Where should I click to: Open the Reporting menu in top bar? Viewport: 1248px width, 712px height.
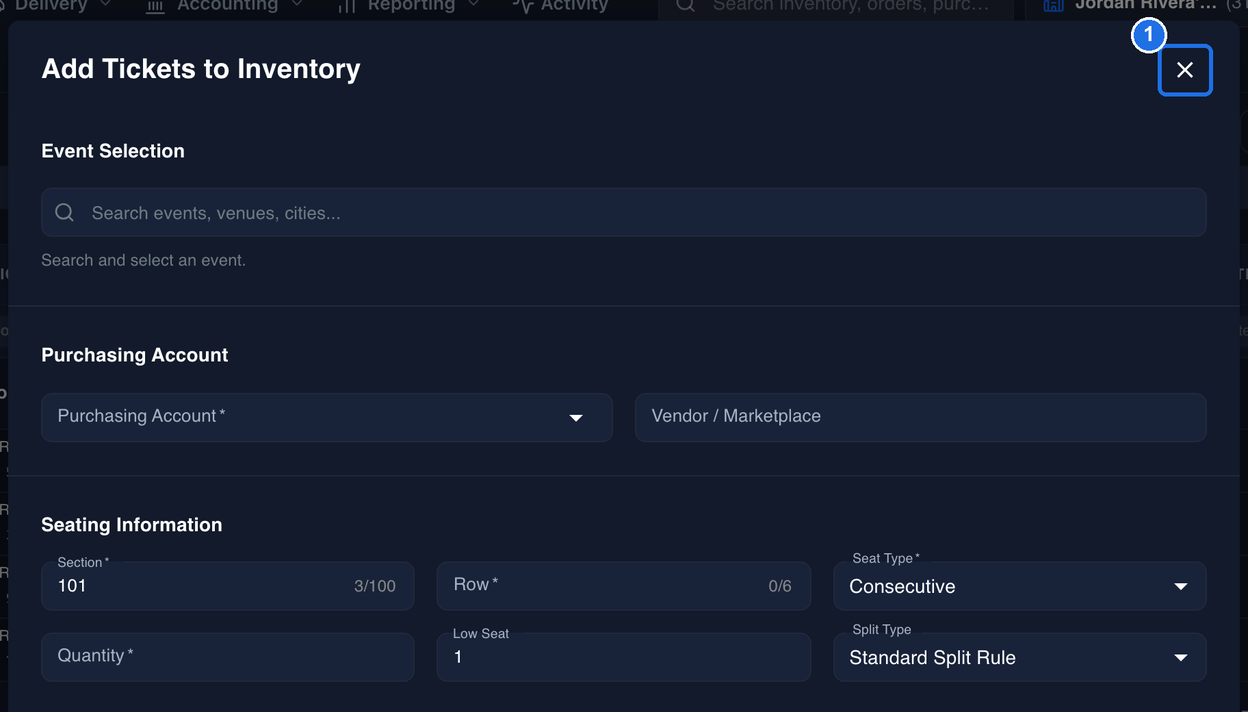[409, 6]
